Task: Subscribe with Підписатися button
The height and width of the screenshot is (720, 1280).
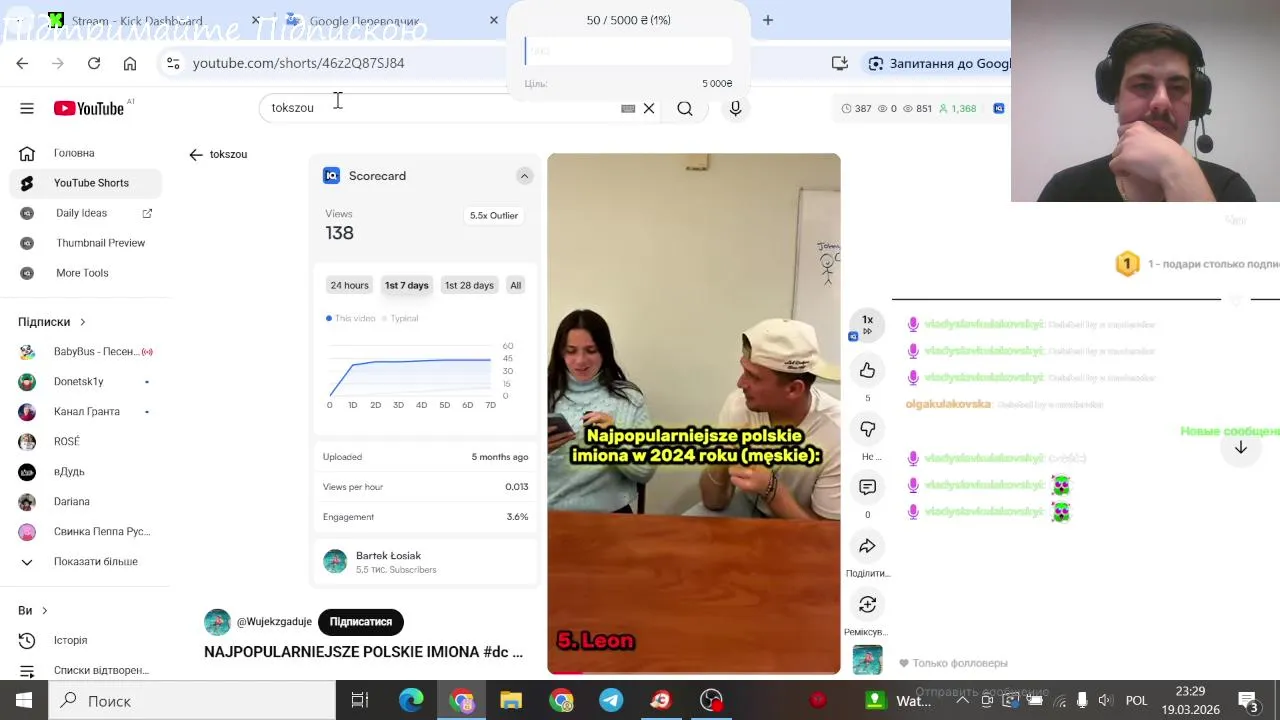Action: point(361,622)
